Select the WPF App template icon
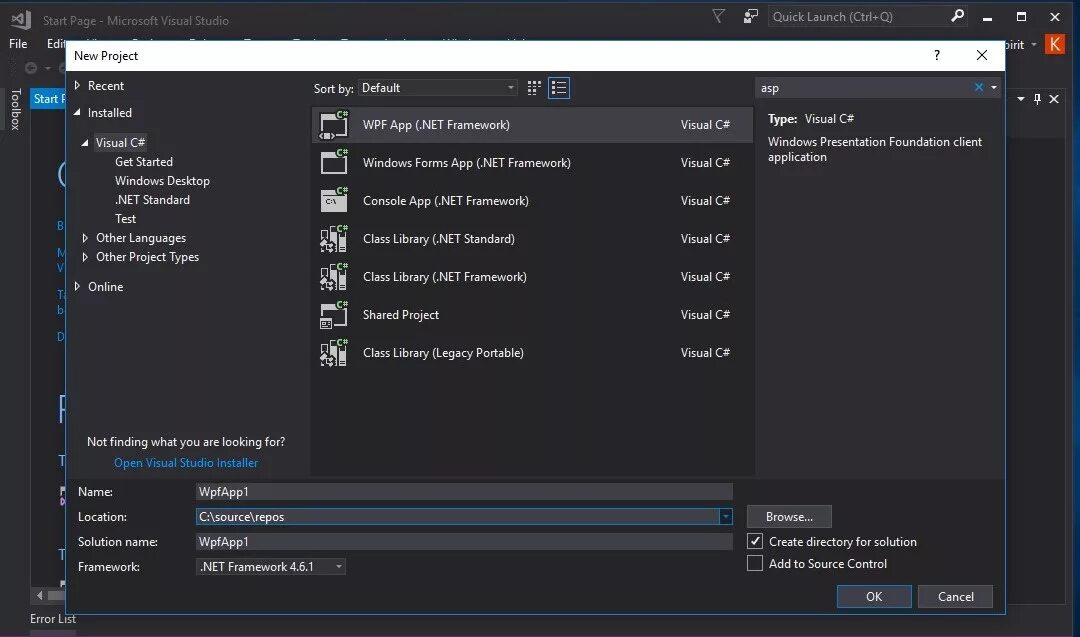 click(x=334, y=125)
